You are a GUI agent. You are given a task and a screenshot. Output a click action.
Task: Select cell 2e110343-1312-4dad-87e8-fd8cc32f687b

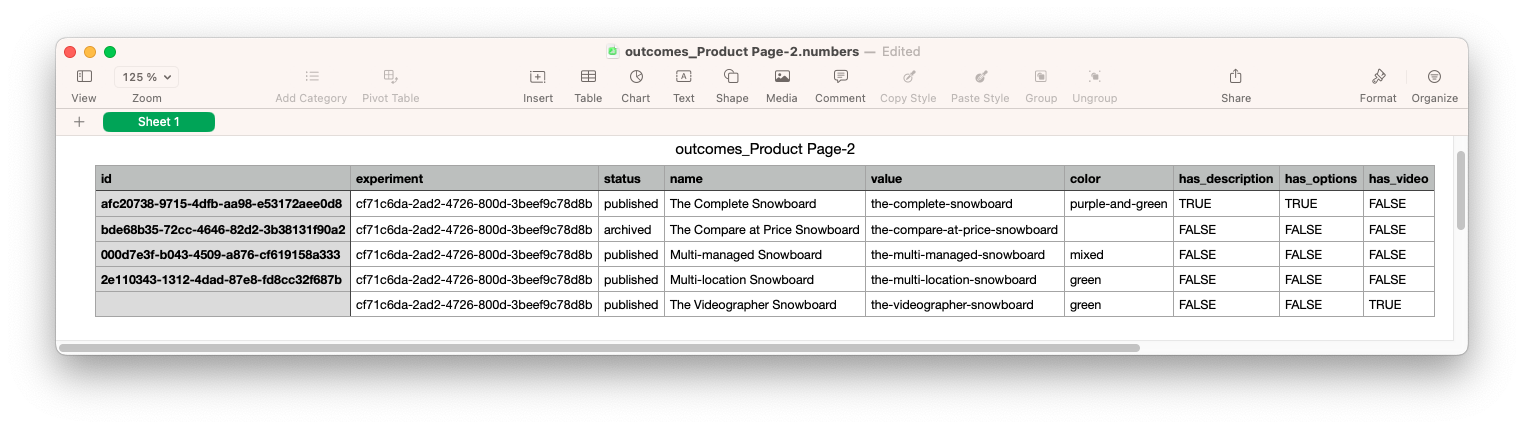click(223, 279)
